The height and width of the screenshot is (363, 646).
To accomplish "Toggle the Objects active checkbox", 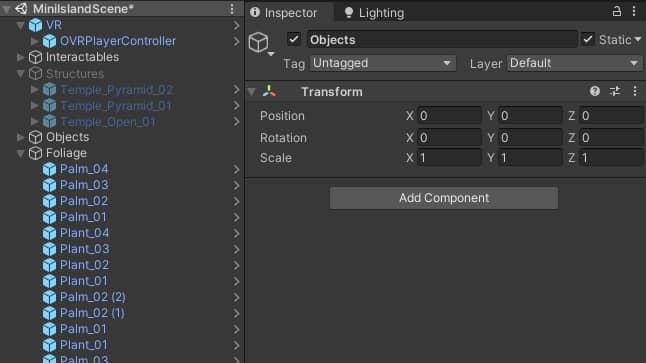I will (x=294, y=40).
